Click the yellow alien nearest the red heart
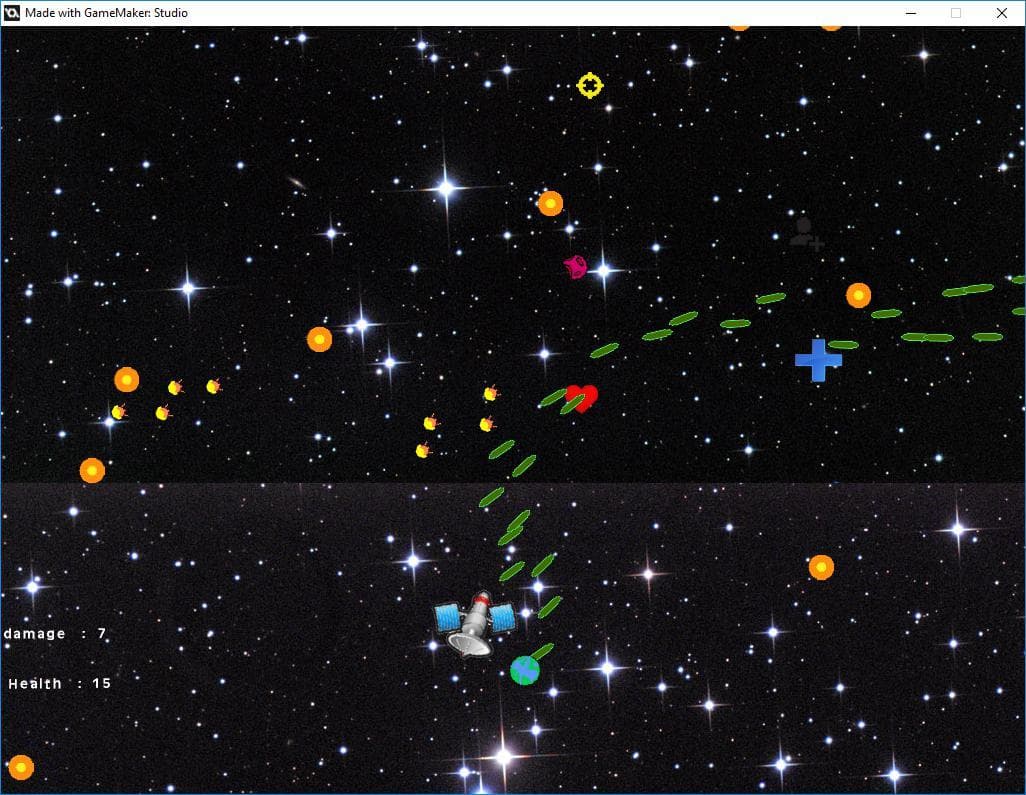Viewport: 1026px width, 795px height. pyautogui.click(x=490, y=393)
